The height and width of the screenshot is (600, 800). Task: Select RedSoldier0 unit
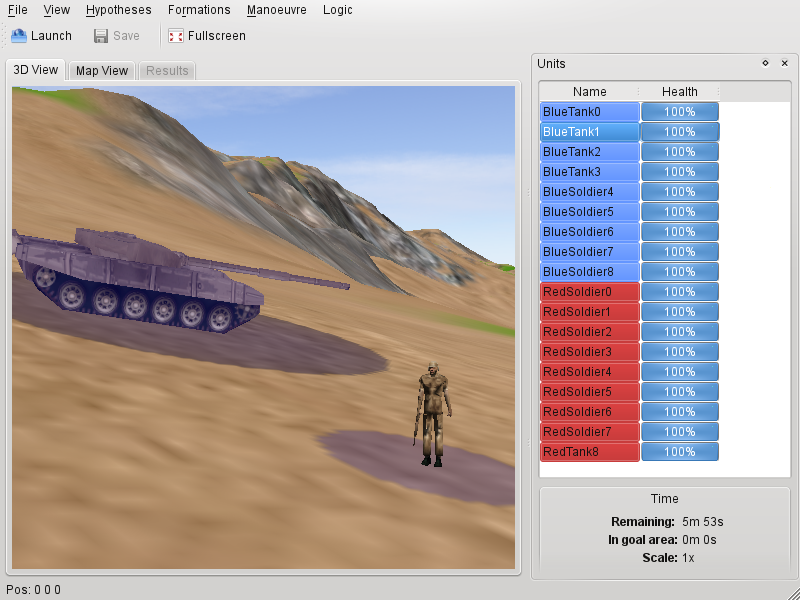pos(589,292)
